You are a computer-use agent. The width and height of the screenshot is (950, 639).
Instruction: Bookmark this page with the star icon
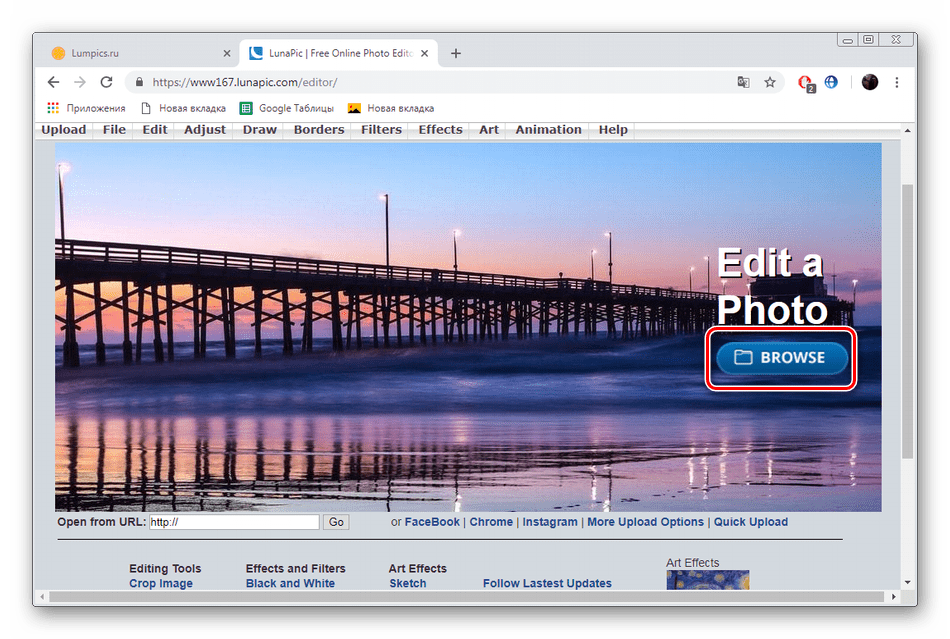(770, 82)
